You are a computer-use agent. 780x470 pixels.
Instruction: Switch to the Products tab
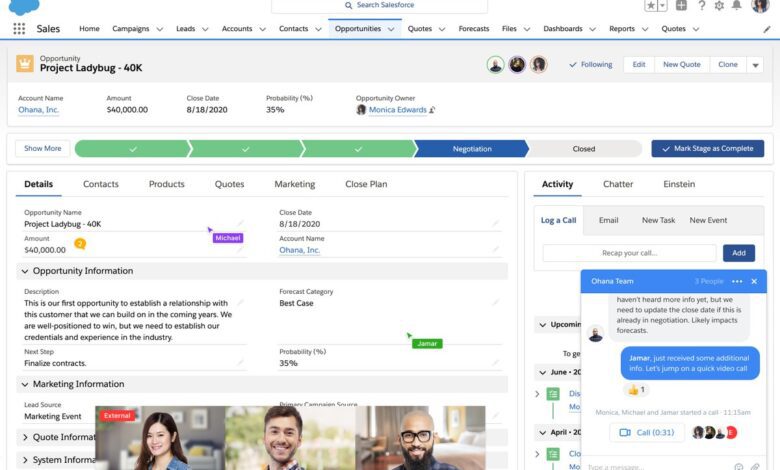[x=167, y=184]
